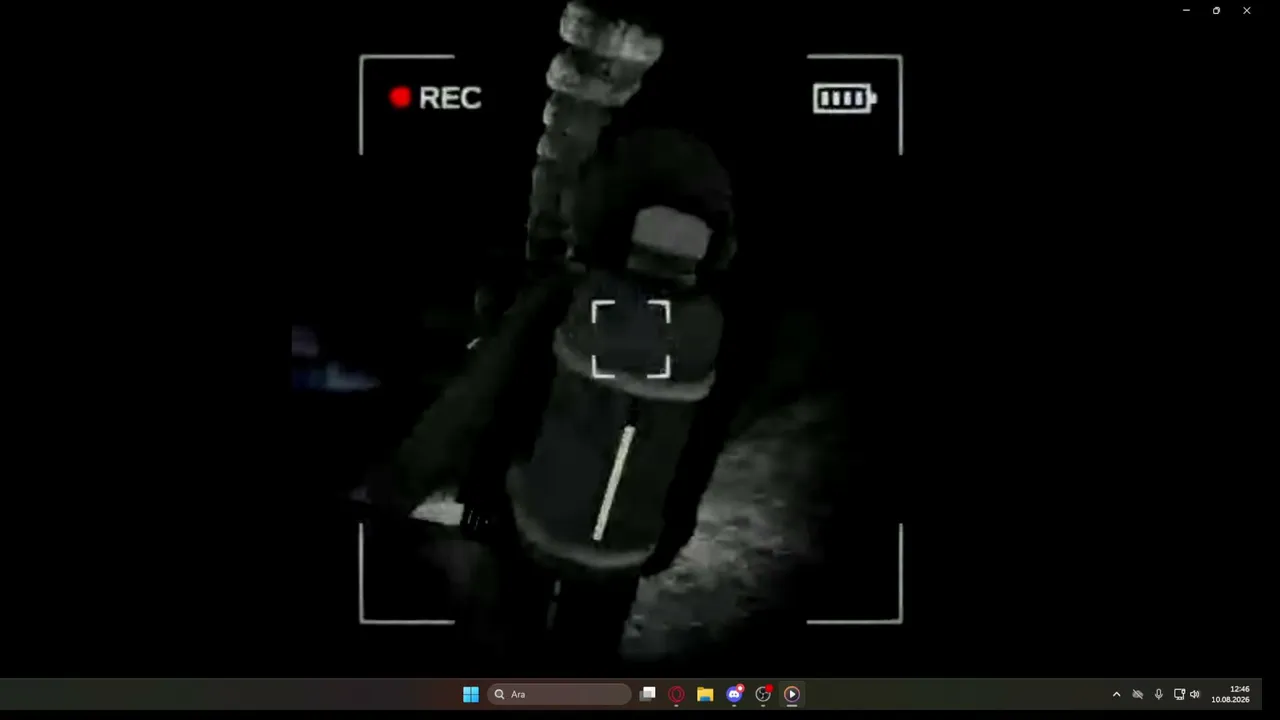This screenshot has height=720, width=1280.
Task: Restore down the video player window
Action: 1216,10
